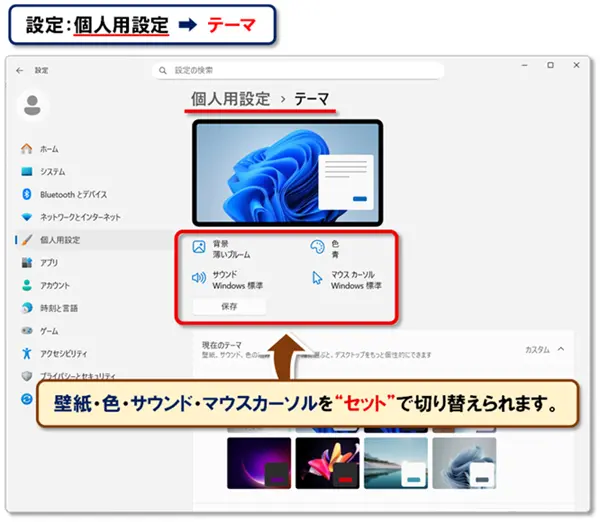Click the 設定 window title text
The image size is (600, 522).
pyautogui.click(x=41, y=70)
